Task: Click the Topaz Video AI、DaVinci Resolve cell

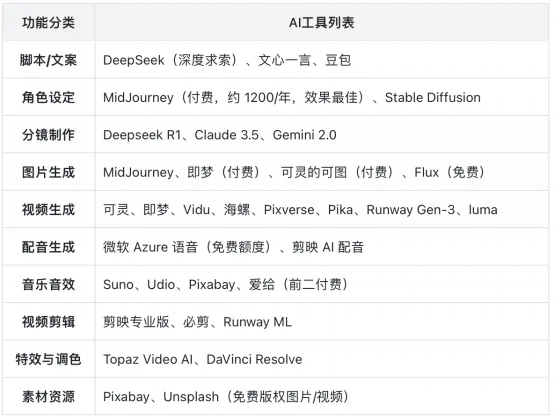Action: pos(322,359)
